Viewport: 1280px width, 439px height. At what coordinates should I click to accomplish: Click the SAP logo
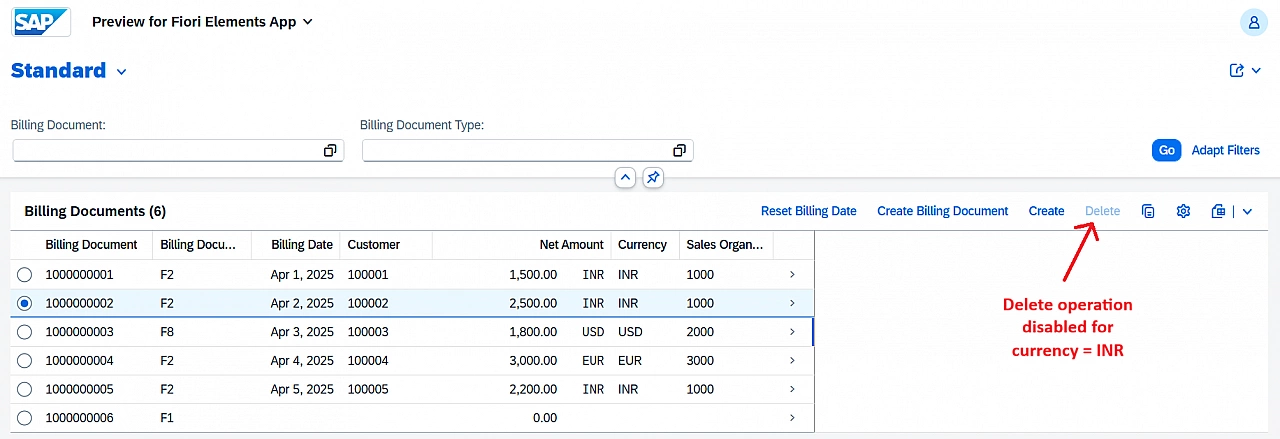click(x=41, y=21)
